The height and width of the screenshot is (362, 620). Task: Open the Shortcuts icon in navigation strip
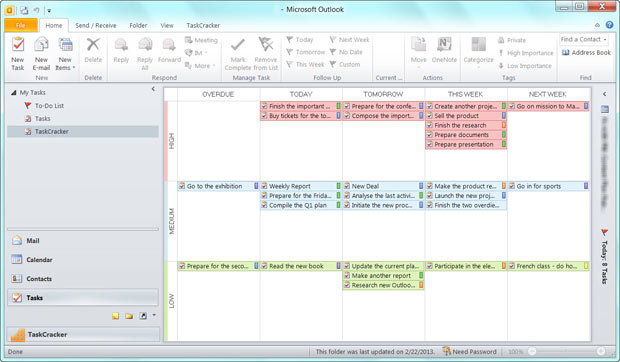coord(143,316)
